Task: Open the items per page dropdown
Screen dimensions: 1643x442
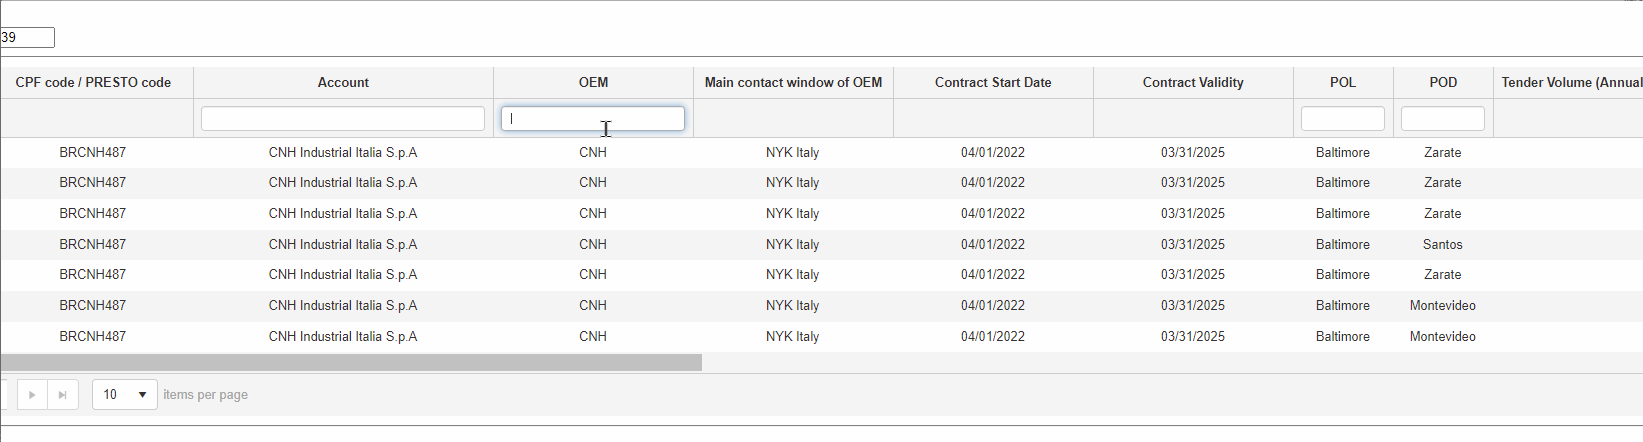Action: 125,395
